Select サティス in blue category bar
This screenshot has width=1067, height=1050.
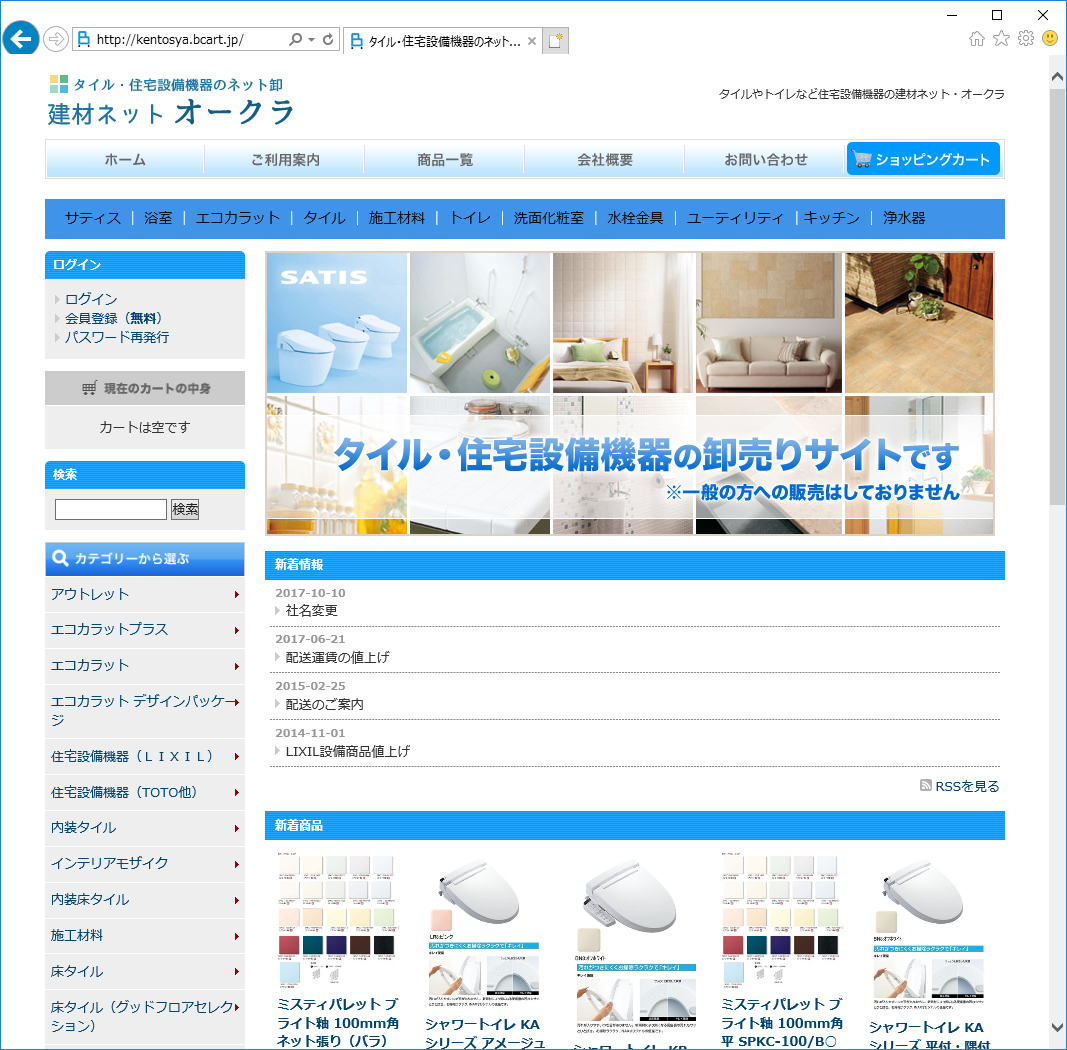(93, 218)
